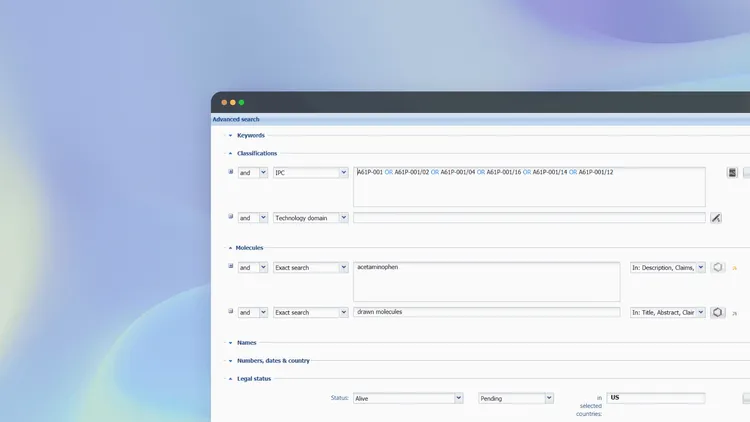Click the small icon beside Technology domain row

point(231,216)
